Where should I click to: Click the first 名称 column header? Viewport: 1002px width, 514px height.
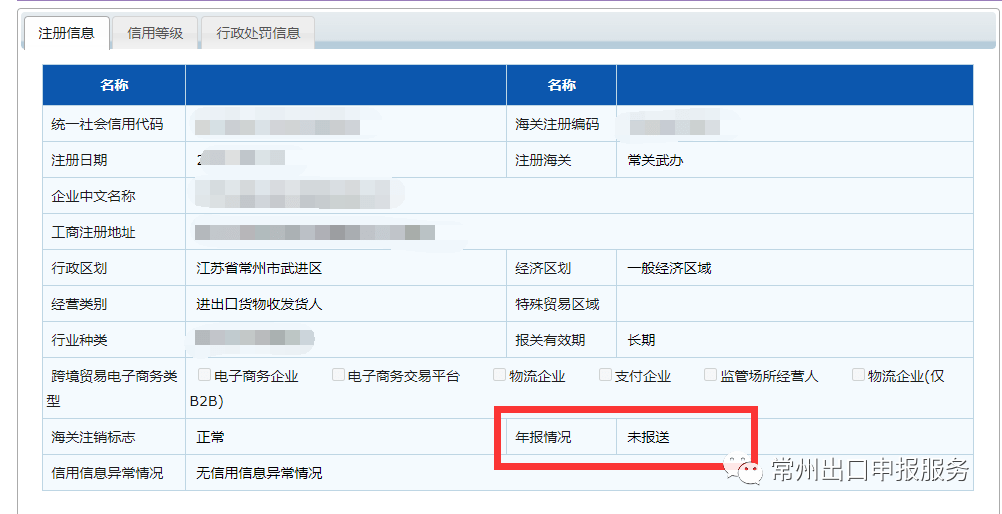coord(114,85)
